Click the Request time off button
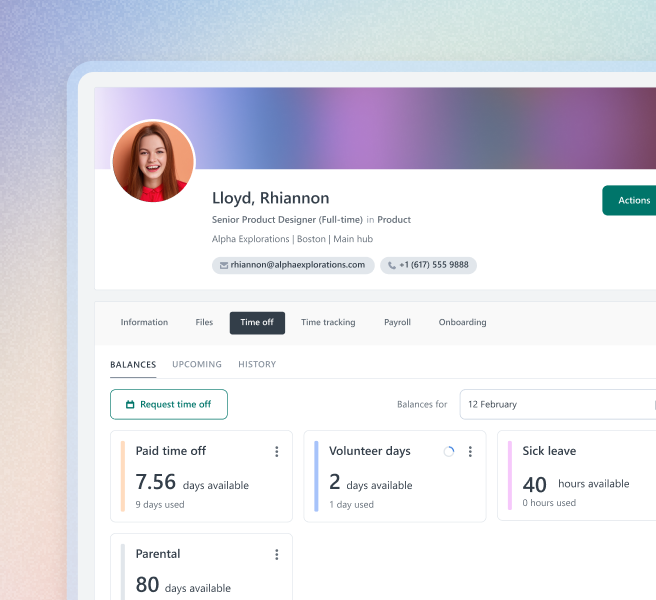656x600 pixels. [169, 404]
